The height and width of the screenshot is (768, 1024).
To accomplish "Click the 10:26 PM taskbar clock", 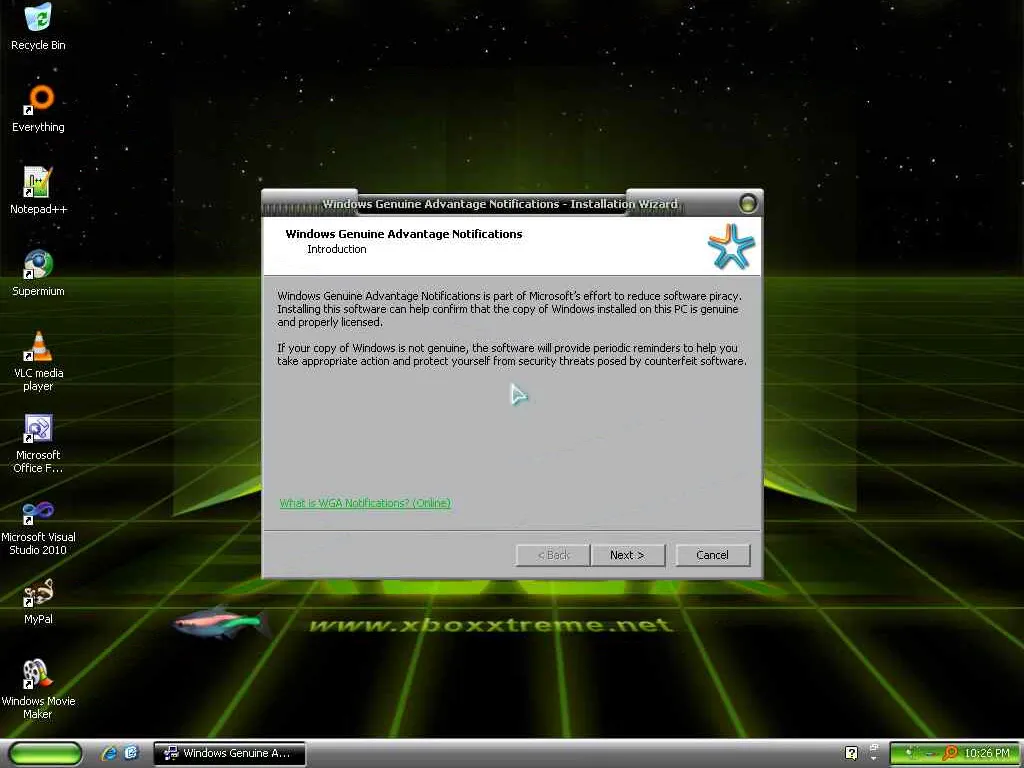I will click(987, 753).
